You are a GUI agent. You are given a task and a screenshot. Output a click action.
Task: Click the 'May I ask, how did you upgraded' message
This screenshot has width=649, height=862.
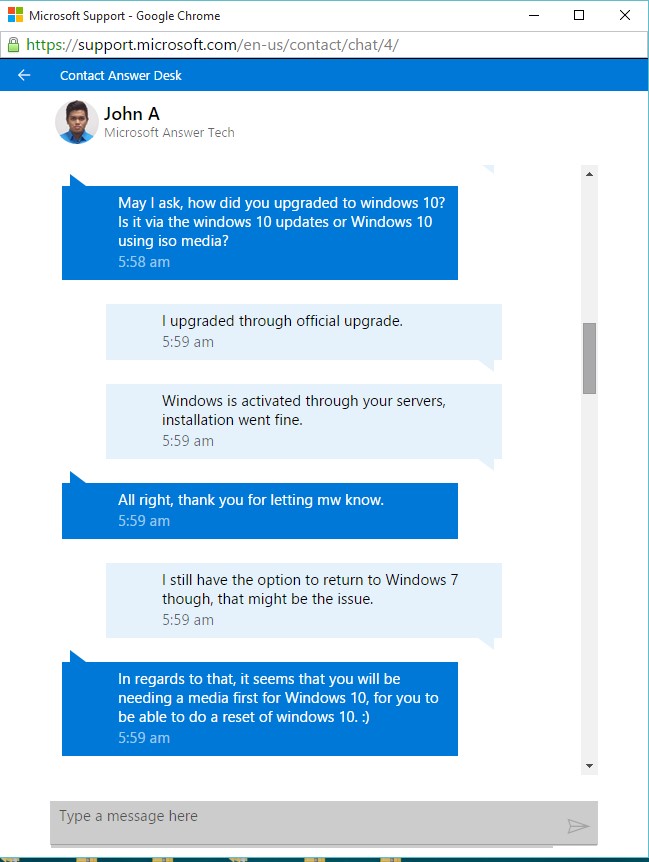click(281, 222)
